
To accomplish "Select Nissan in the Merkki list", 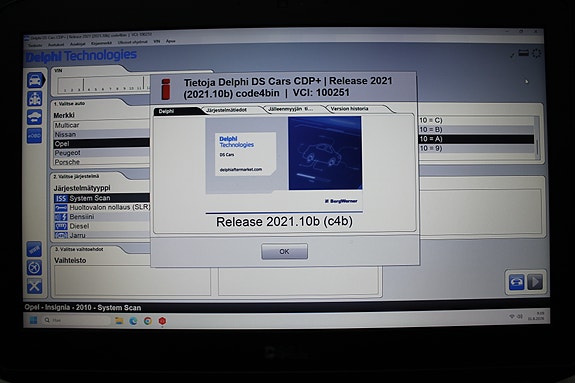I will (101, 134).
